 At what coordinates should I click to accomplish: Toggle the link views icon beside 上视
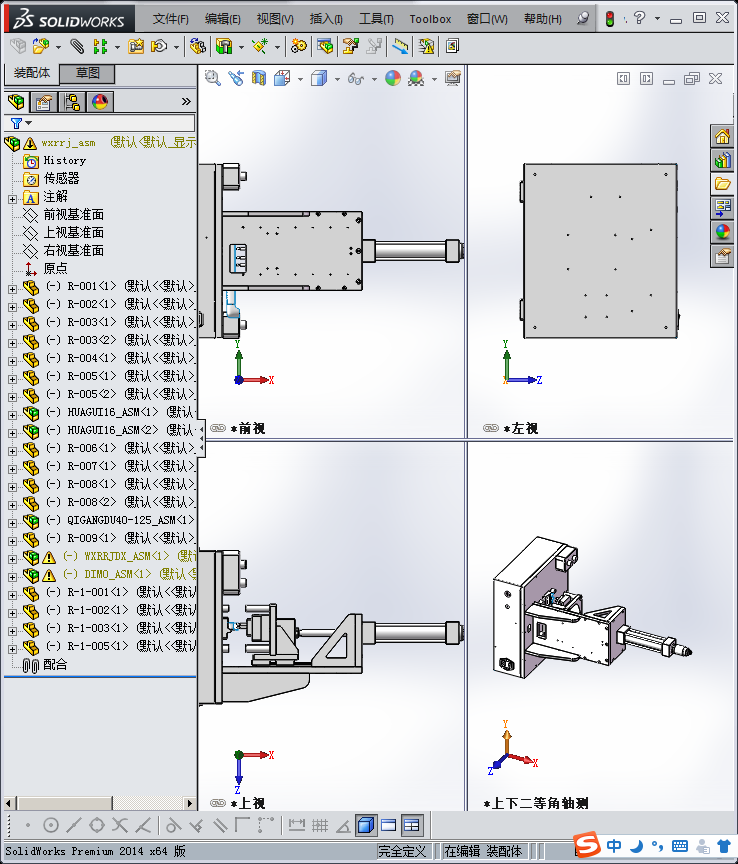pos(218,803)
